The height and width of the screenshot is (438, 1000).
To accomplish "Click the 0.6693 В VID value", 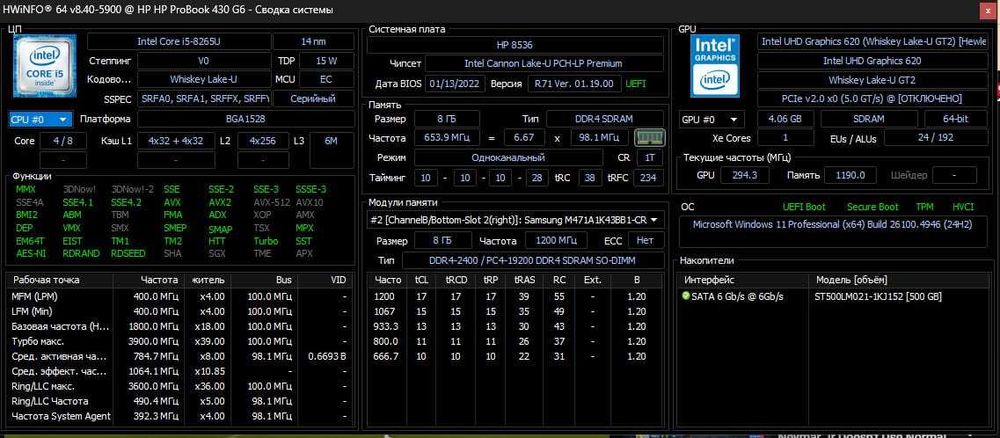I will (x=327, y=356).
